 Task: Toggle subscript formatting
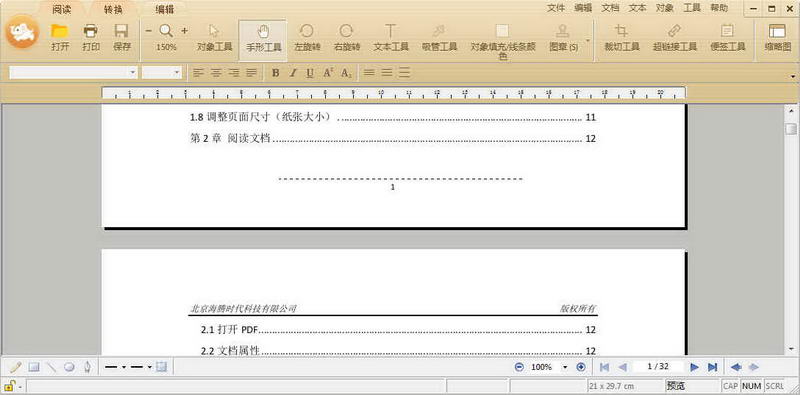[x=346, y=73]
